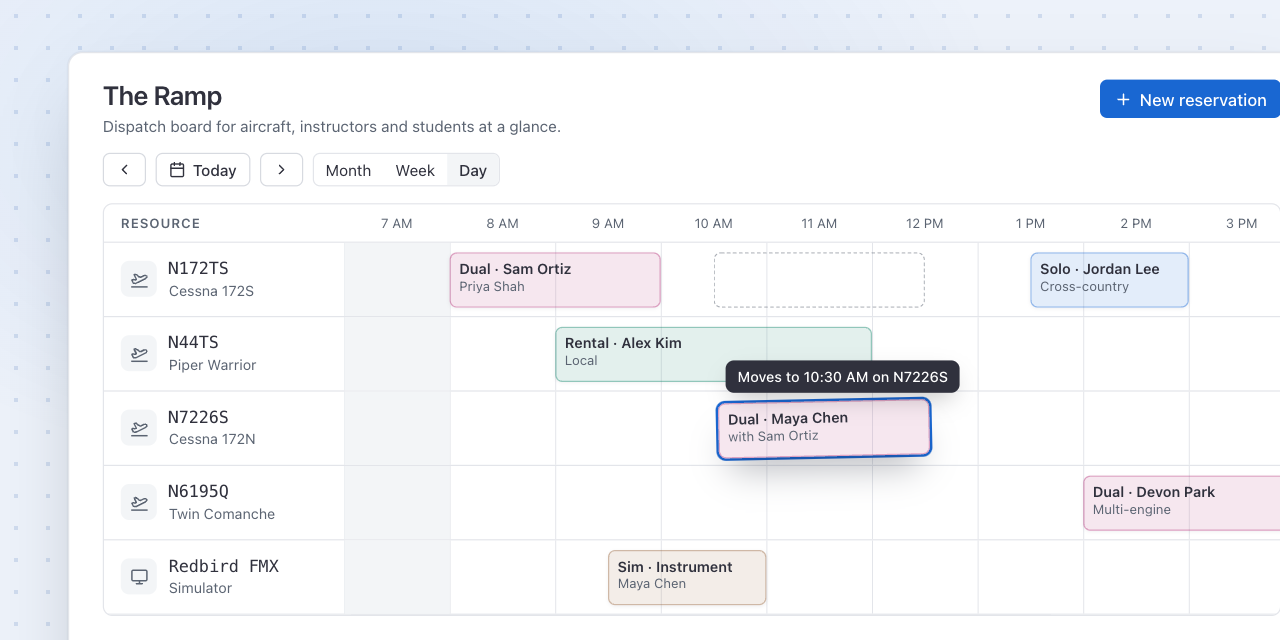Click the plus icon in New reservation

(x=1123, y=100)
